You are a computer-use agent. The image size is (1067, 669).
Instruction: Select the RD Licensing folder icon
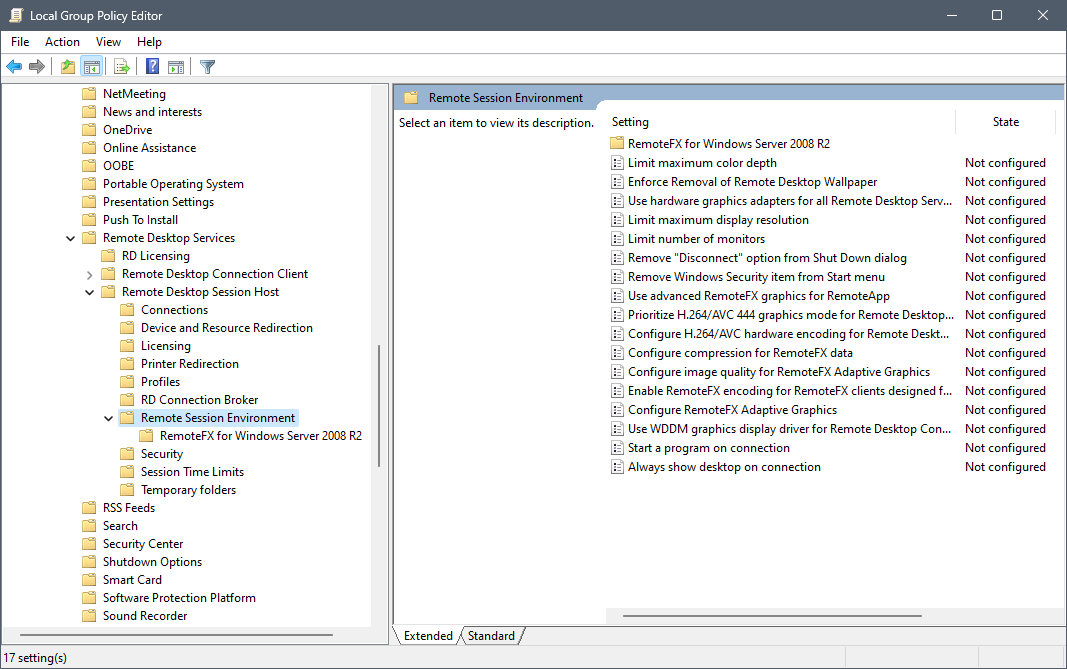pos(108,256)
